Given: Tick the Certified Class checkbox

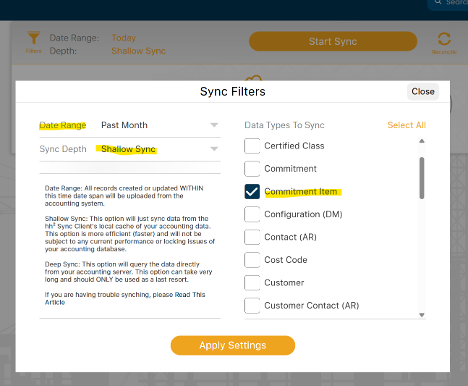Looking at the screenshot, I should click(x=252, y=146).
